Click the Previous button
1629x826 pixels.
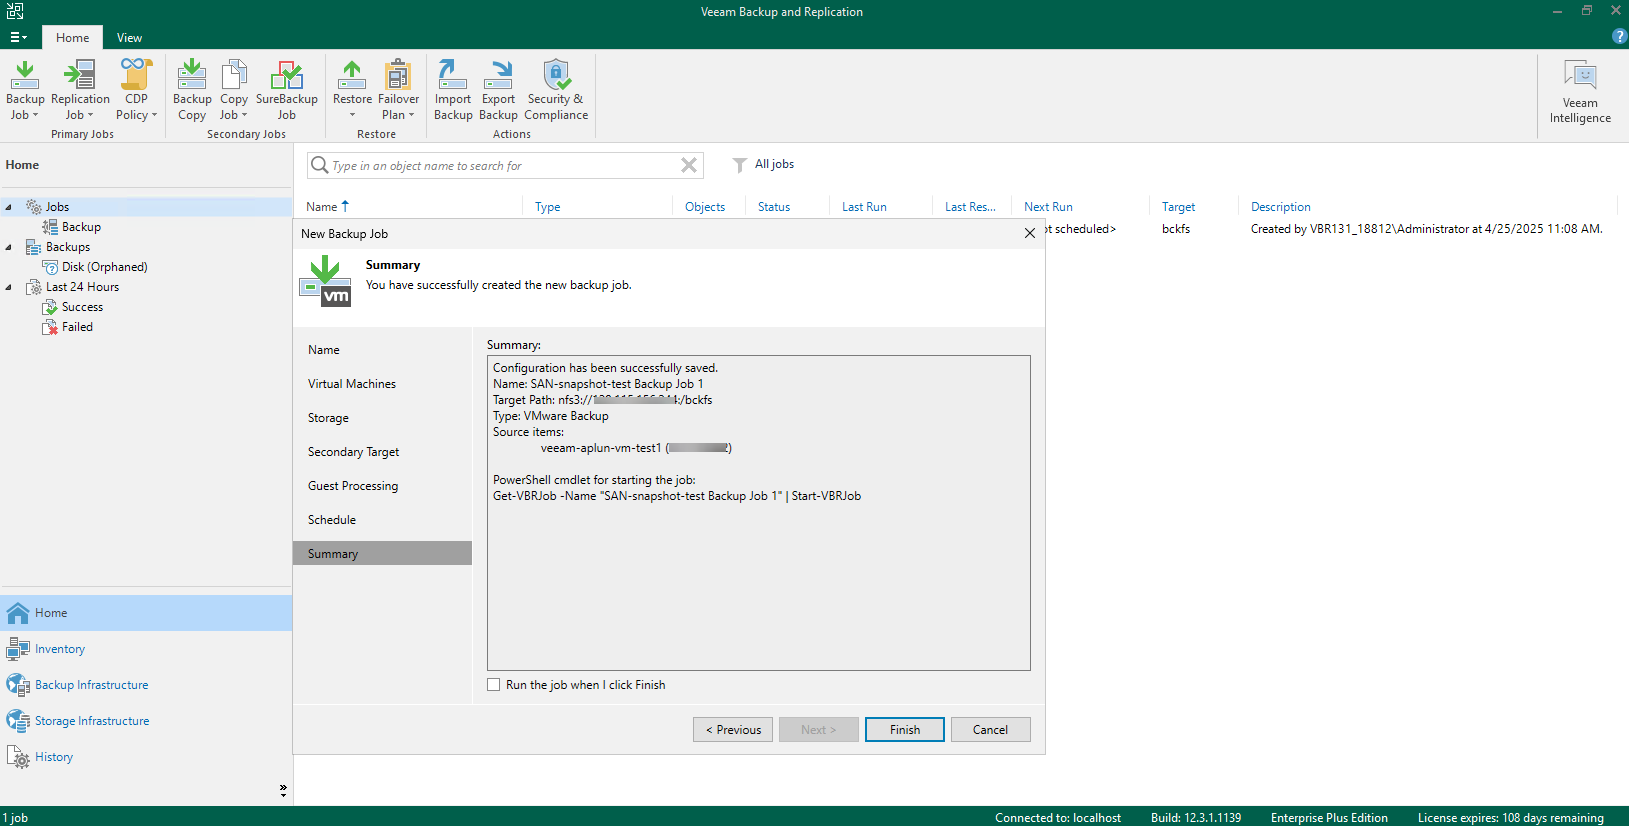(x=733, y=730)
